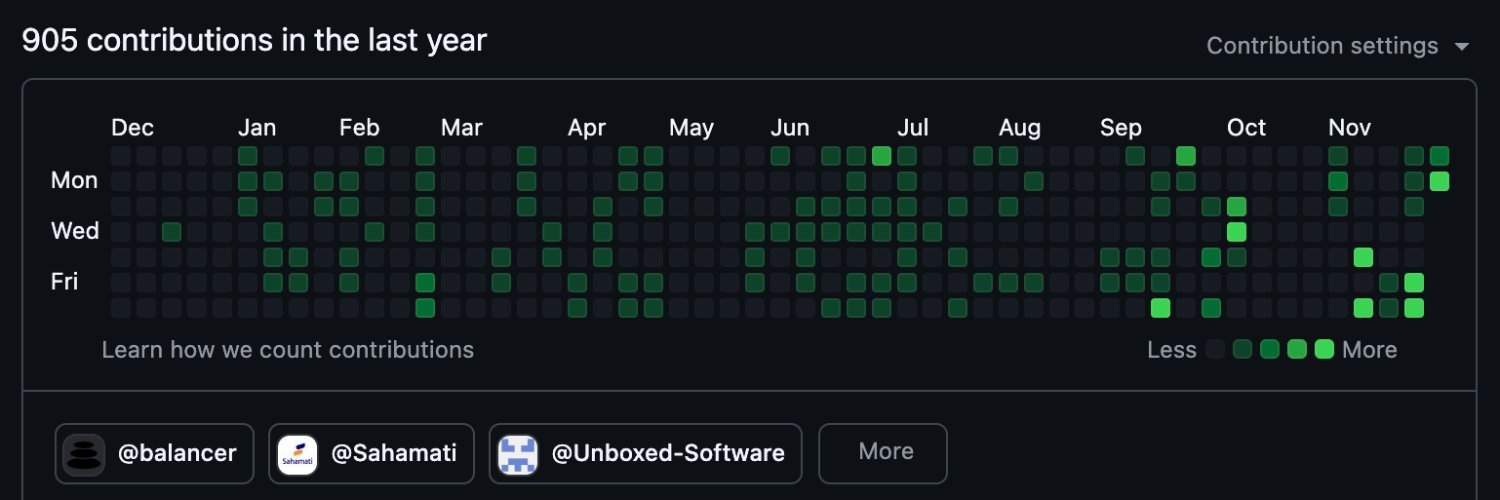
Task: Click the Dec month label
Action: [x=132, y=128]
